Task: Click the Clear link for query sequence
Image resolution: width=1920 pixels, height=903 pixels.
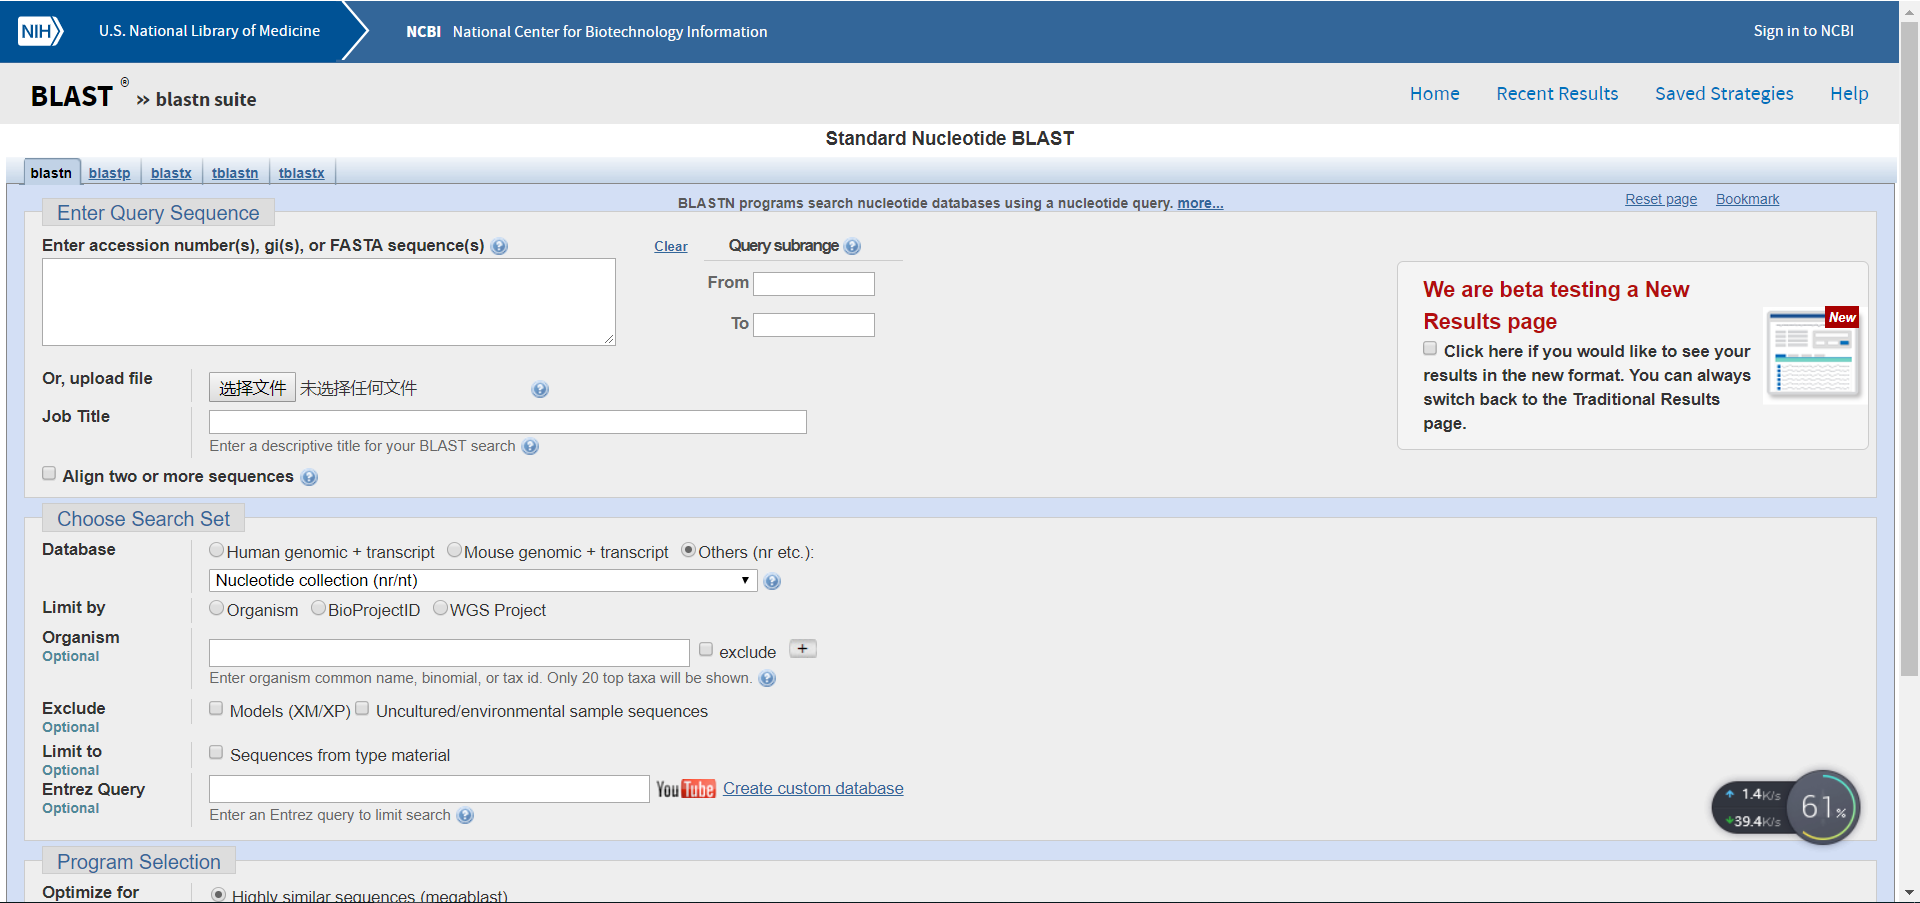Action: click(x=670, y=247)
